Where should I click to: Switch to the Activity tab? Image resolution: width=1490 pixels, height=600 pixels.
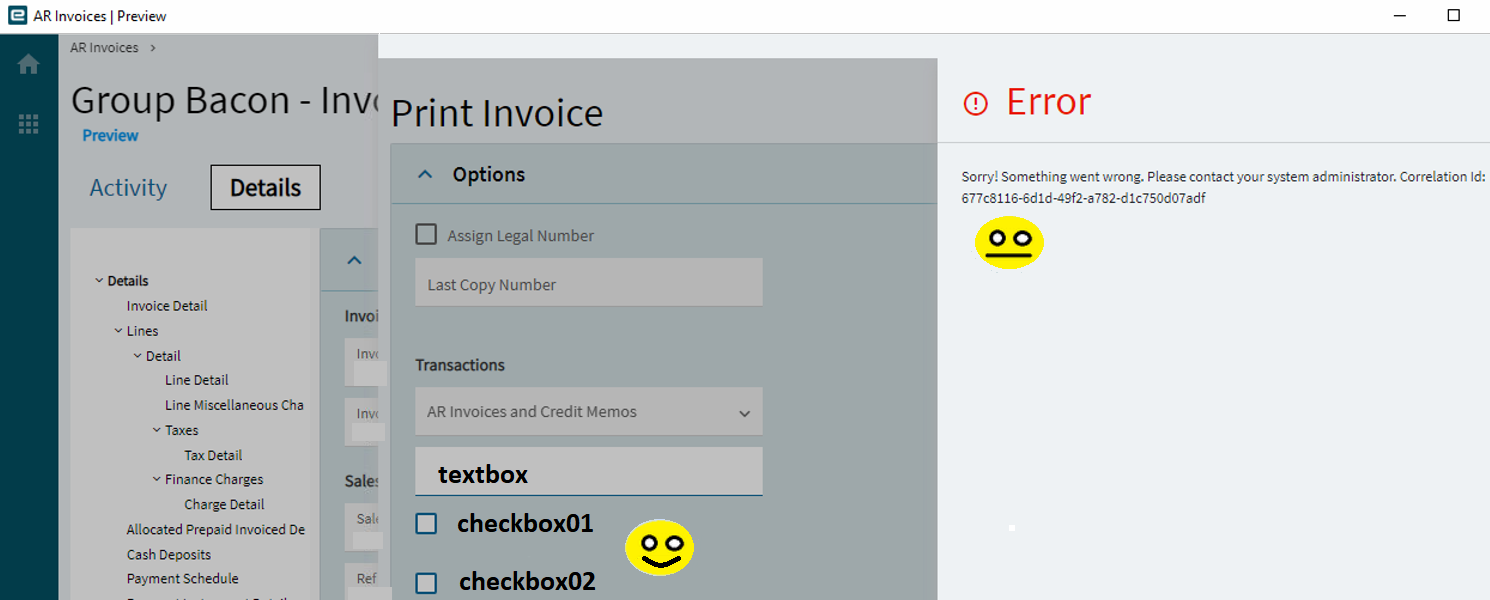tap(128, 187)
